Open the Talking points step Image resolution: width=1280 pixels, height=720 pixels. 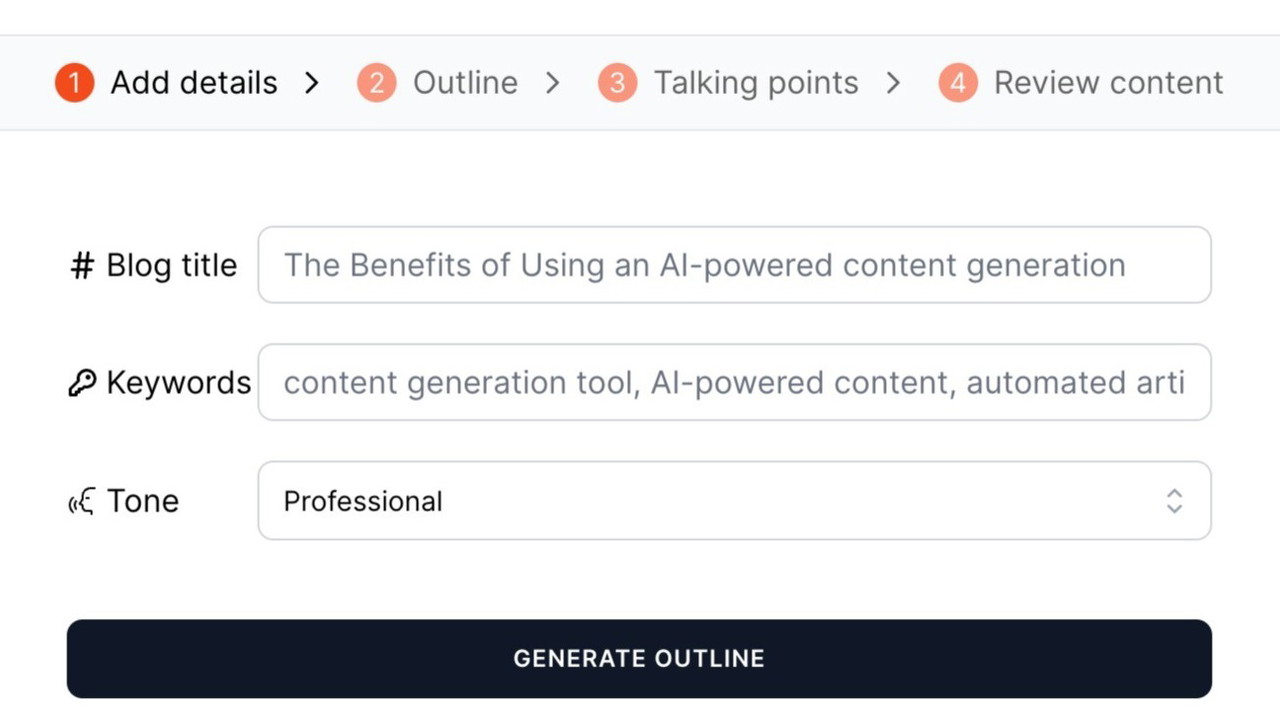point(756,83)
